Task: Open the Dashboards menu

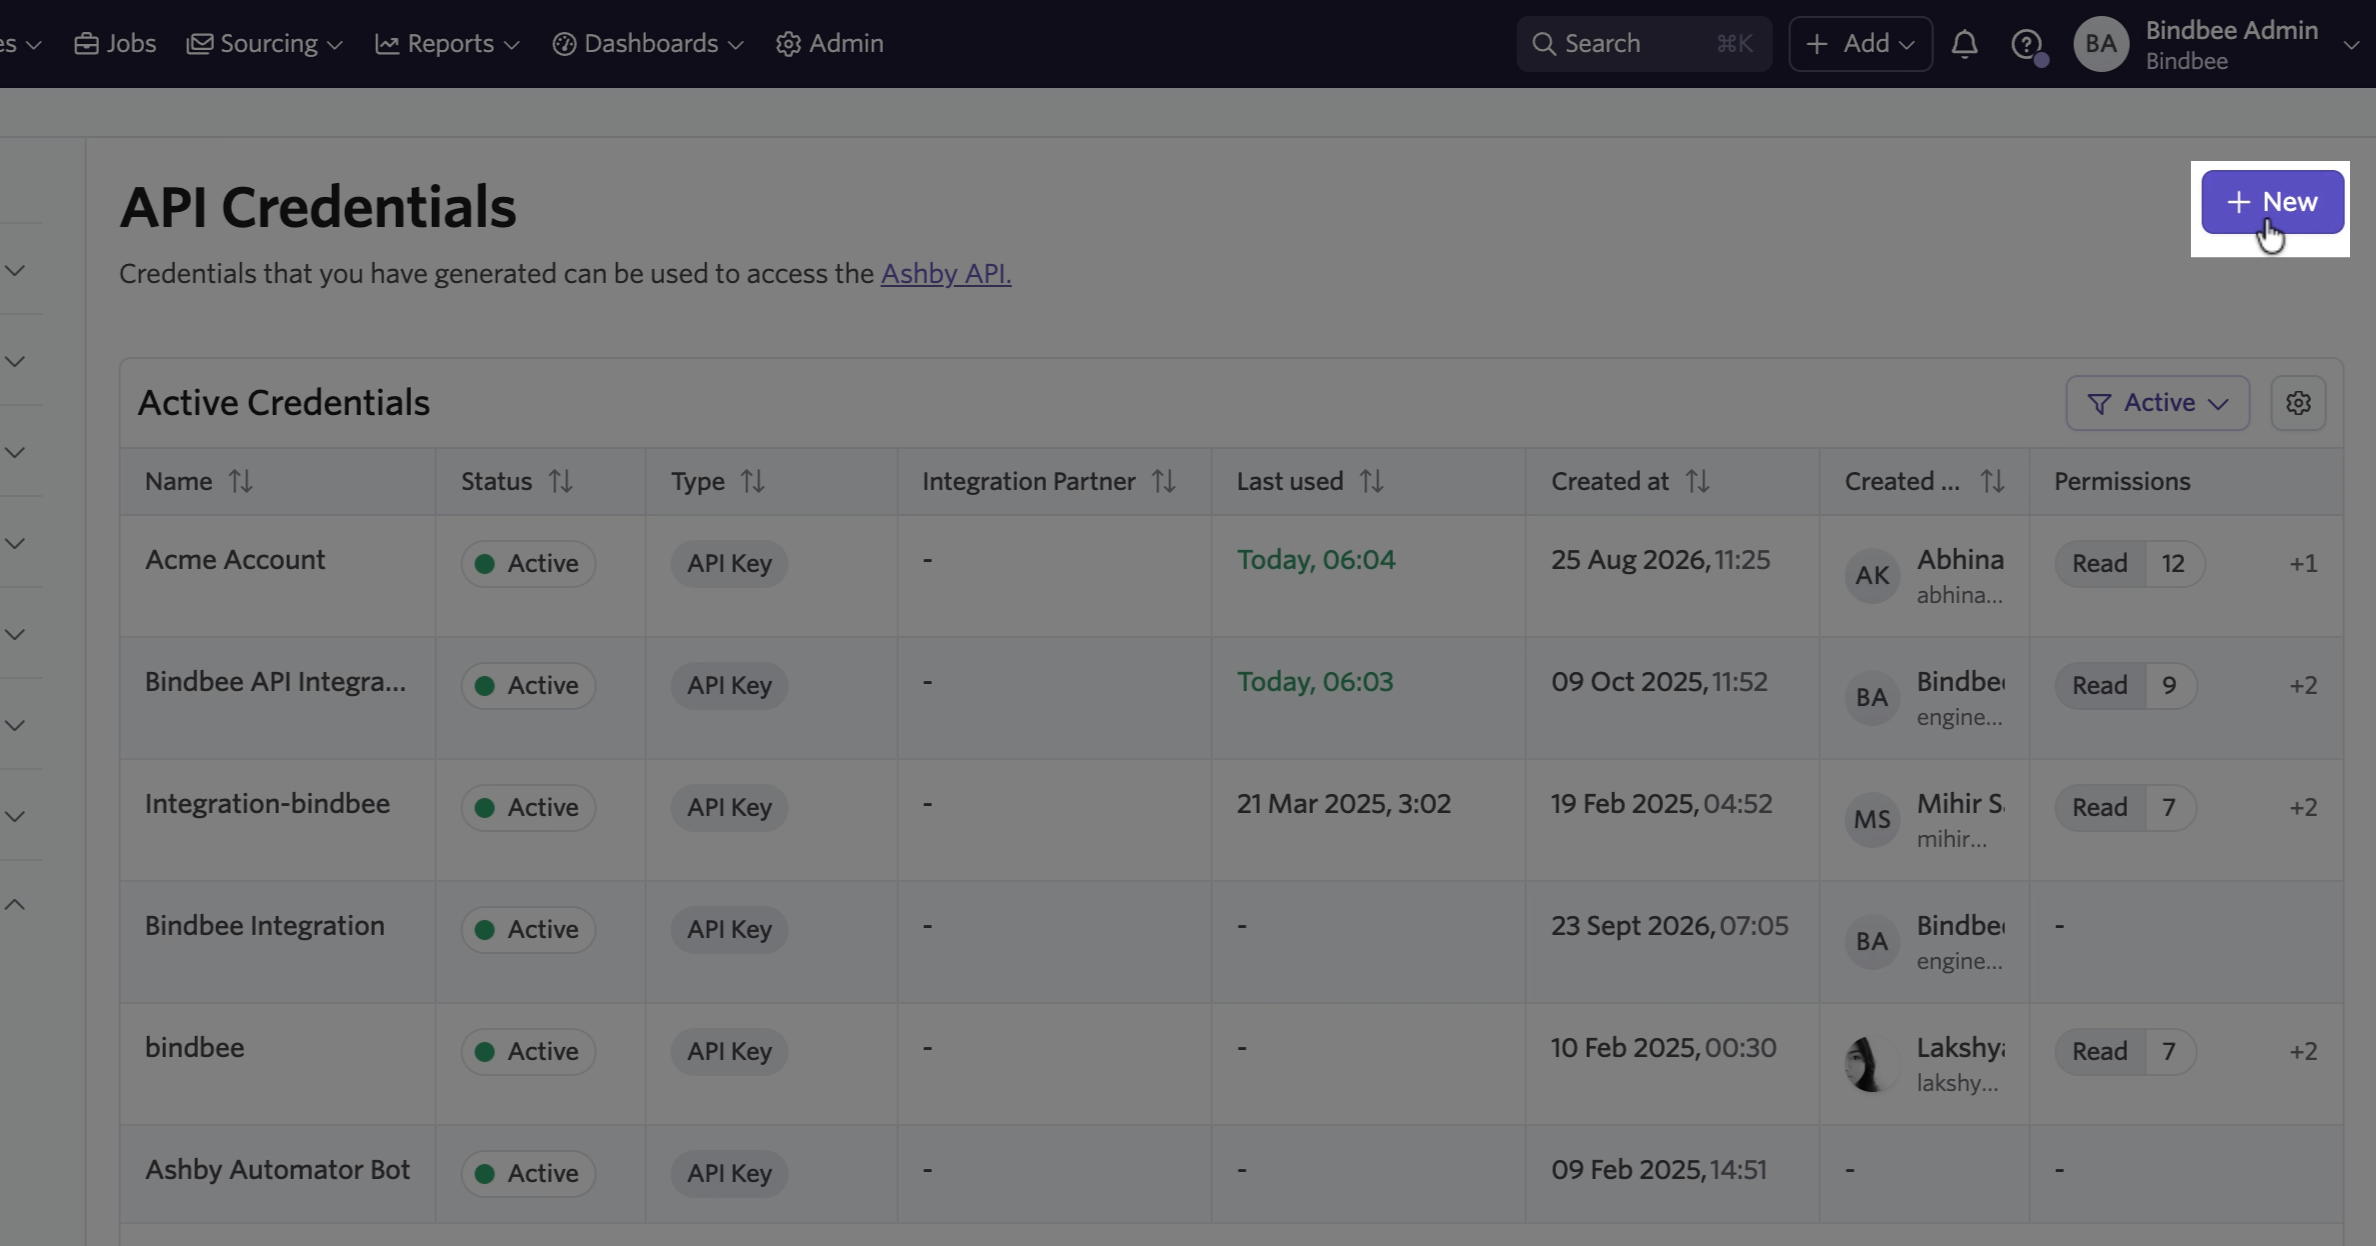Action: 648,44
